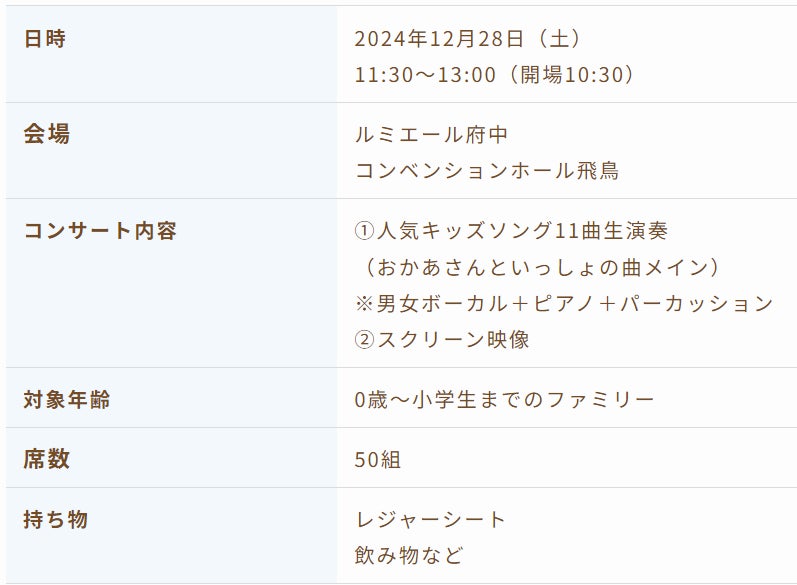Screen dimensions: 797x585
Task: Click the 男女ボーカル＋ピアノ＋パーカッション note
Action: coord(576,303)
